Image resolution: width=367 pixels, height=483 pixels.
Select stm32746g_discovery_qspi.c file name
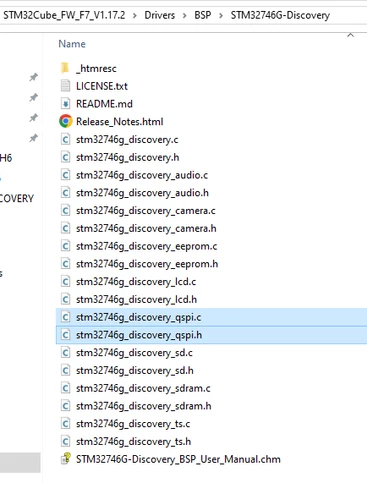coord(139,317)
